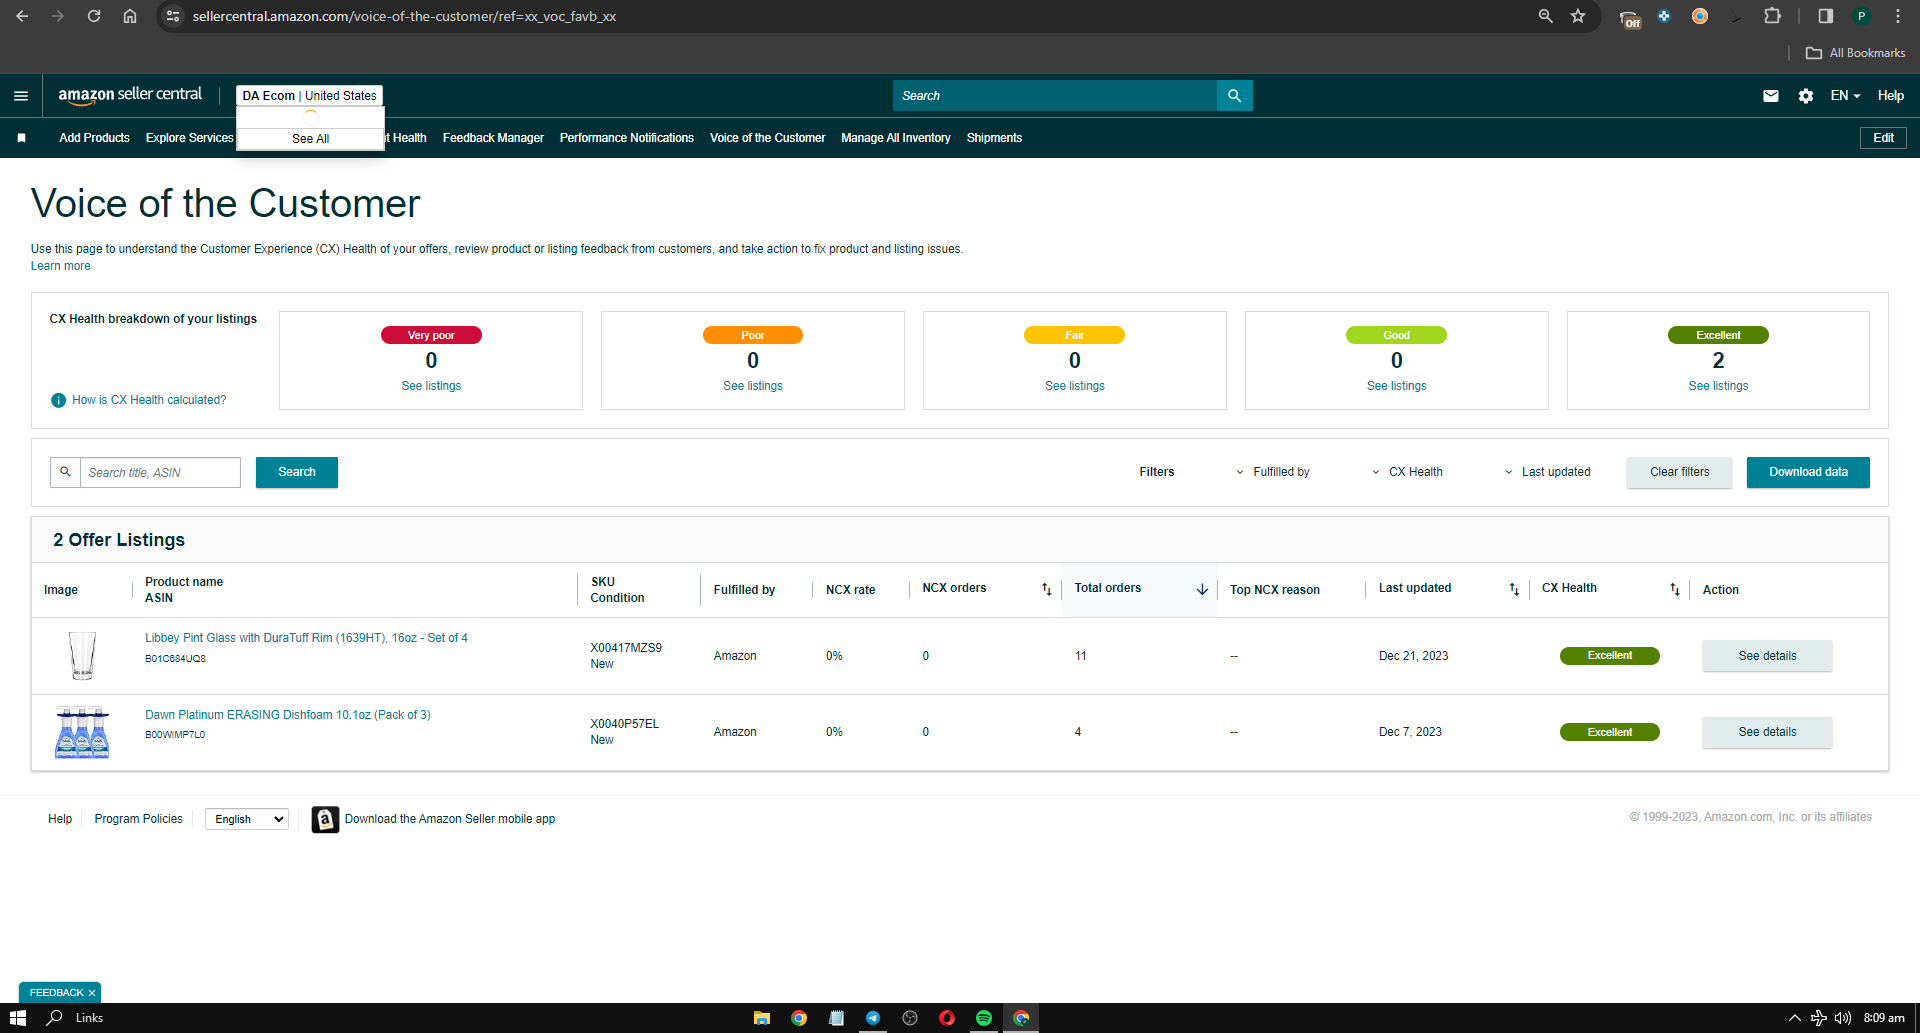Viewport: 1920px width, 1033px height.
Task: Bookmark this page with star icon
Action: tap(1578, 16)
